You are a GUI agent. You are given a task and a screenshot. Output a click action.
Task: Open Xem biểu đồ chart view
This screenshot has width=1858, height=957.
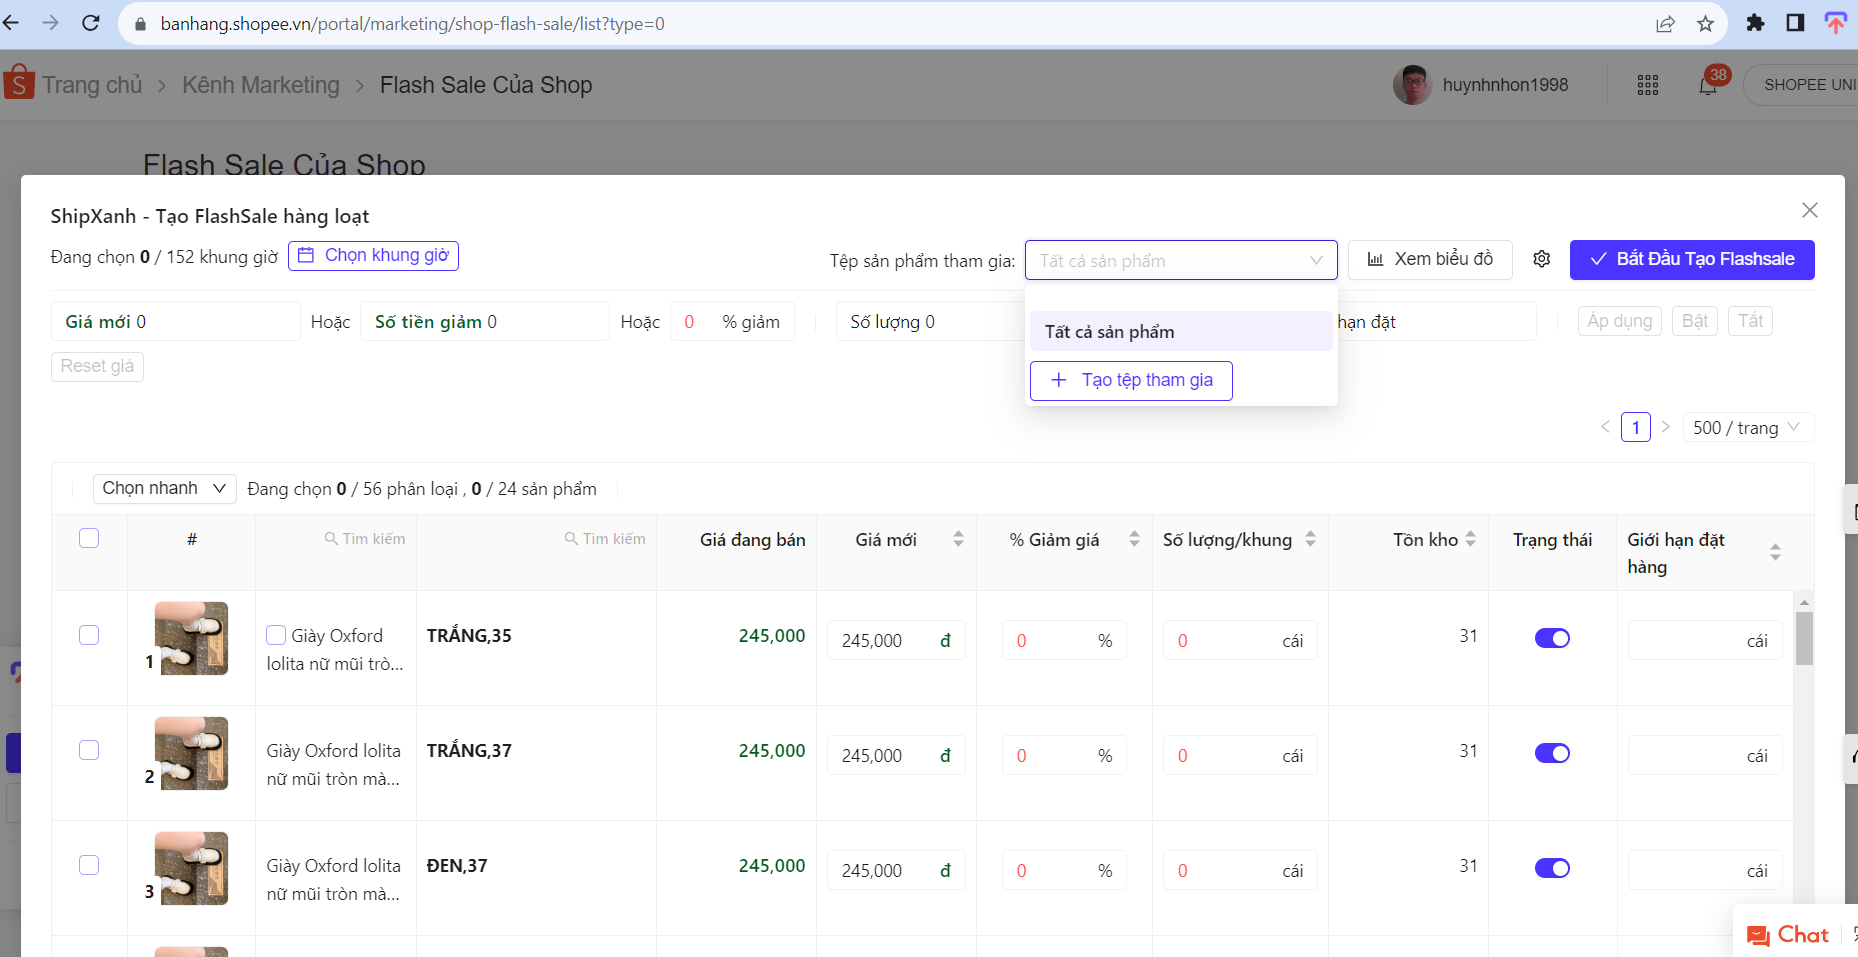(1430, 259)
